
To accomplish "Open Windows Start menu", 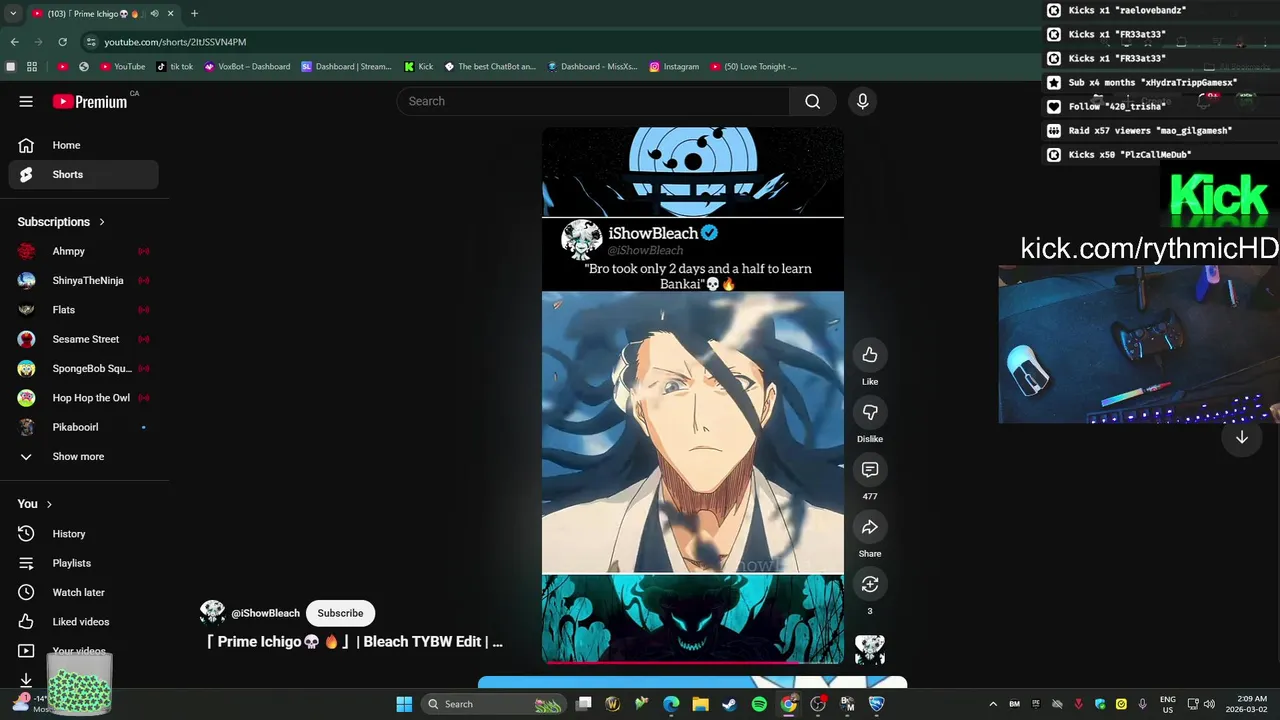I will pos(404,704).
